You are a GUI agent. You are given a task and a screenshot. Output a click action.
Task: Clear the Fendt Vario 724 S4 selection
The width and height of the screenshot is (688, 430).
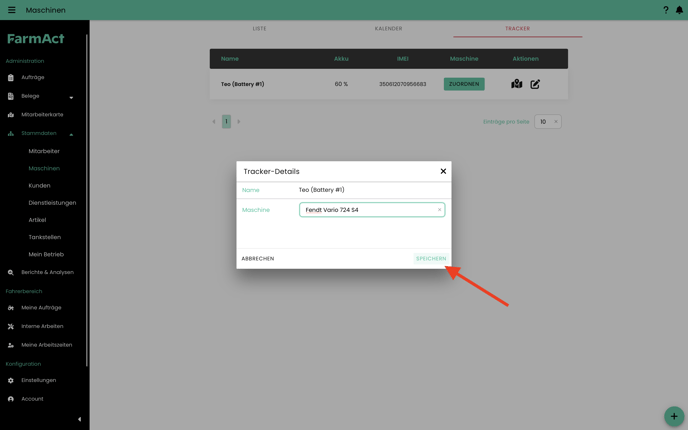point(439,210)
